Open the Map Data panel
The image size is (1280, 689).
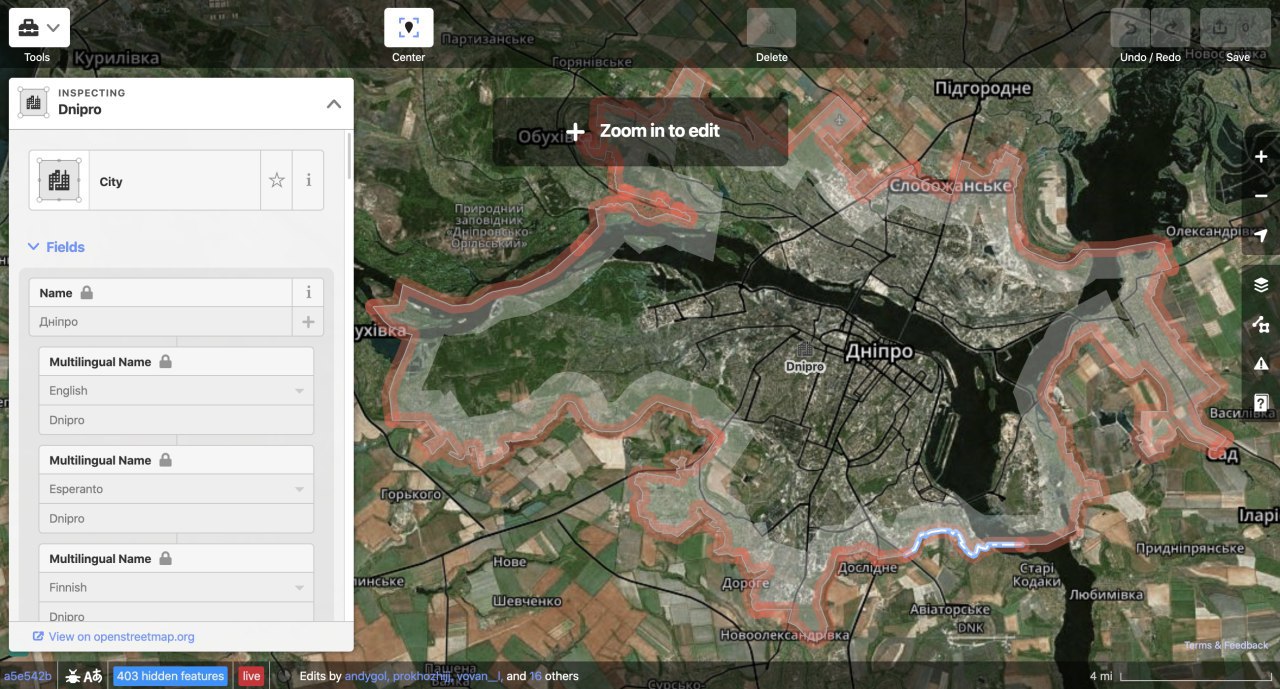1261,324
